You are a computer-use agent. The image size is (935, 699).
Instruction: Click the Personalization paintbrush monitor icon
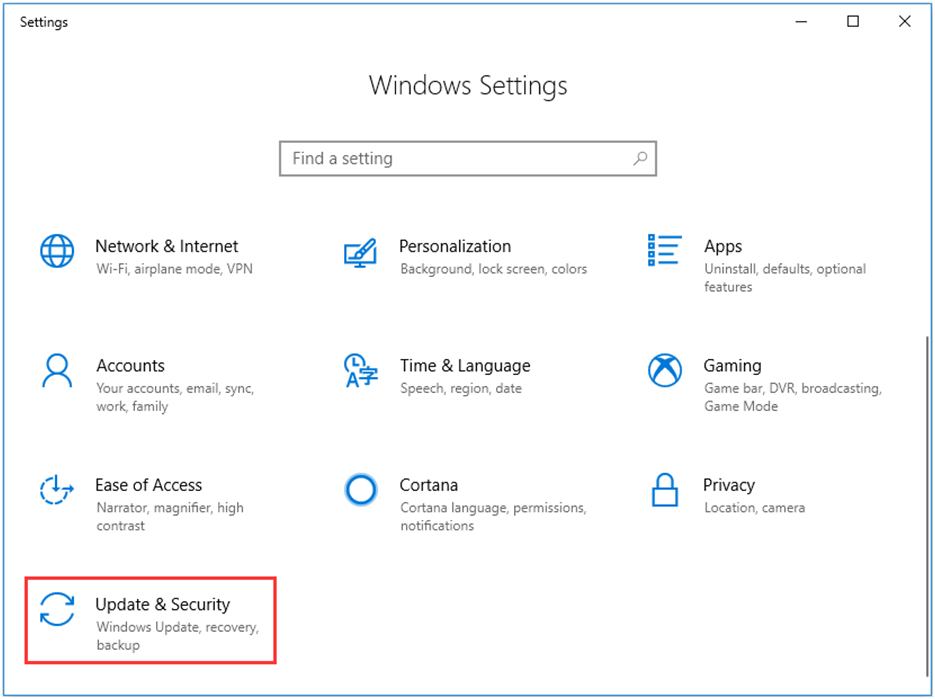361,253
